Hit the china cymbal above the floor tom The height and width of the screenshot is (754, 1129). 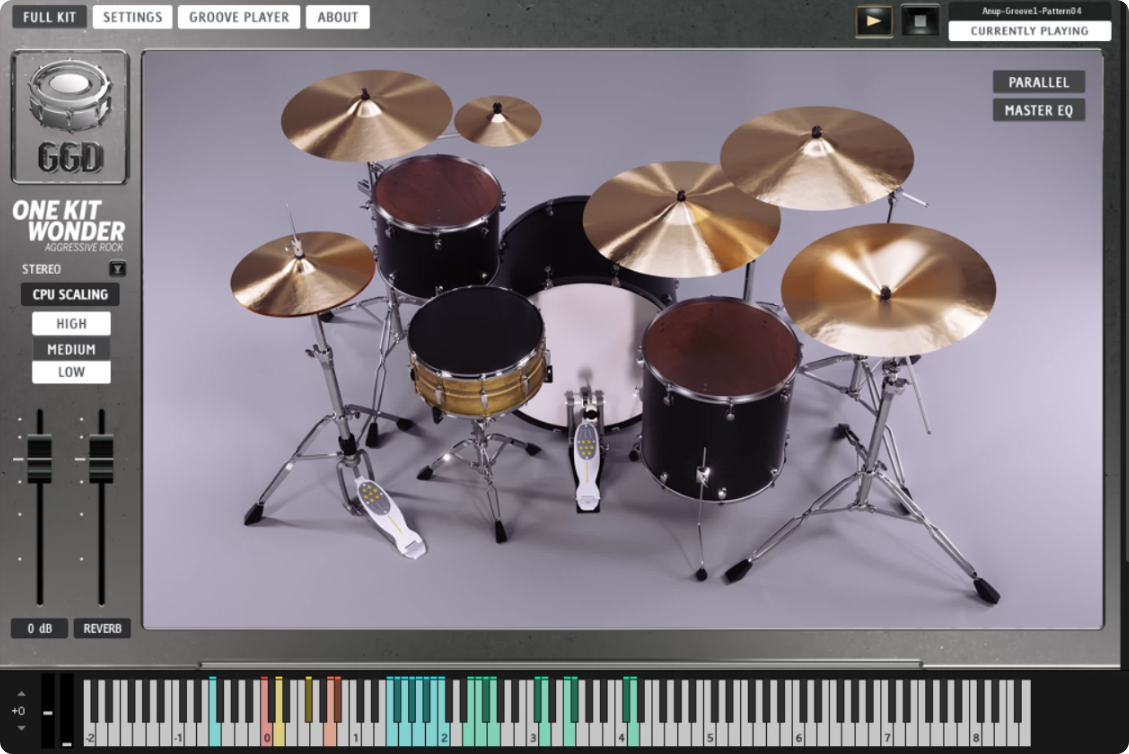click(888, 288)
